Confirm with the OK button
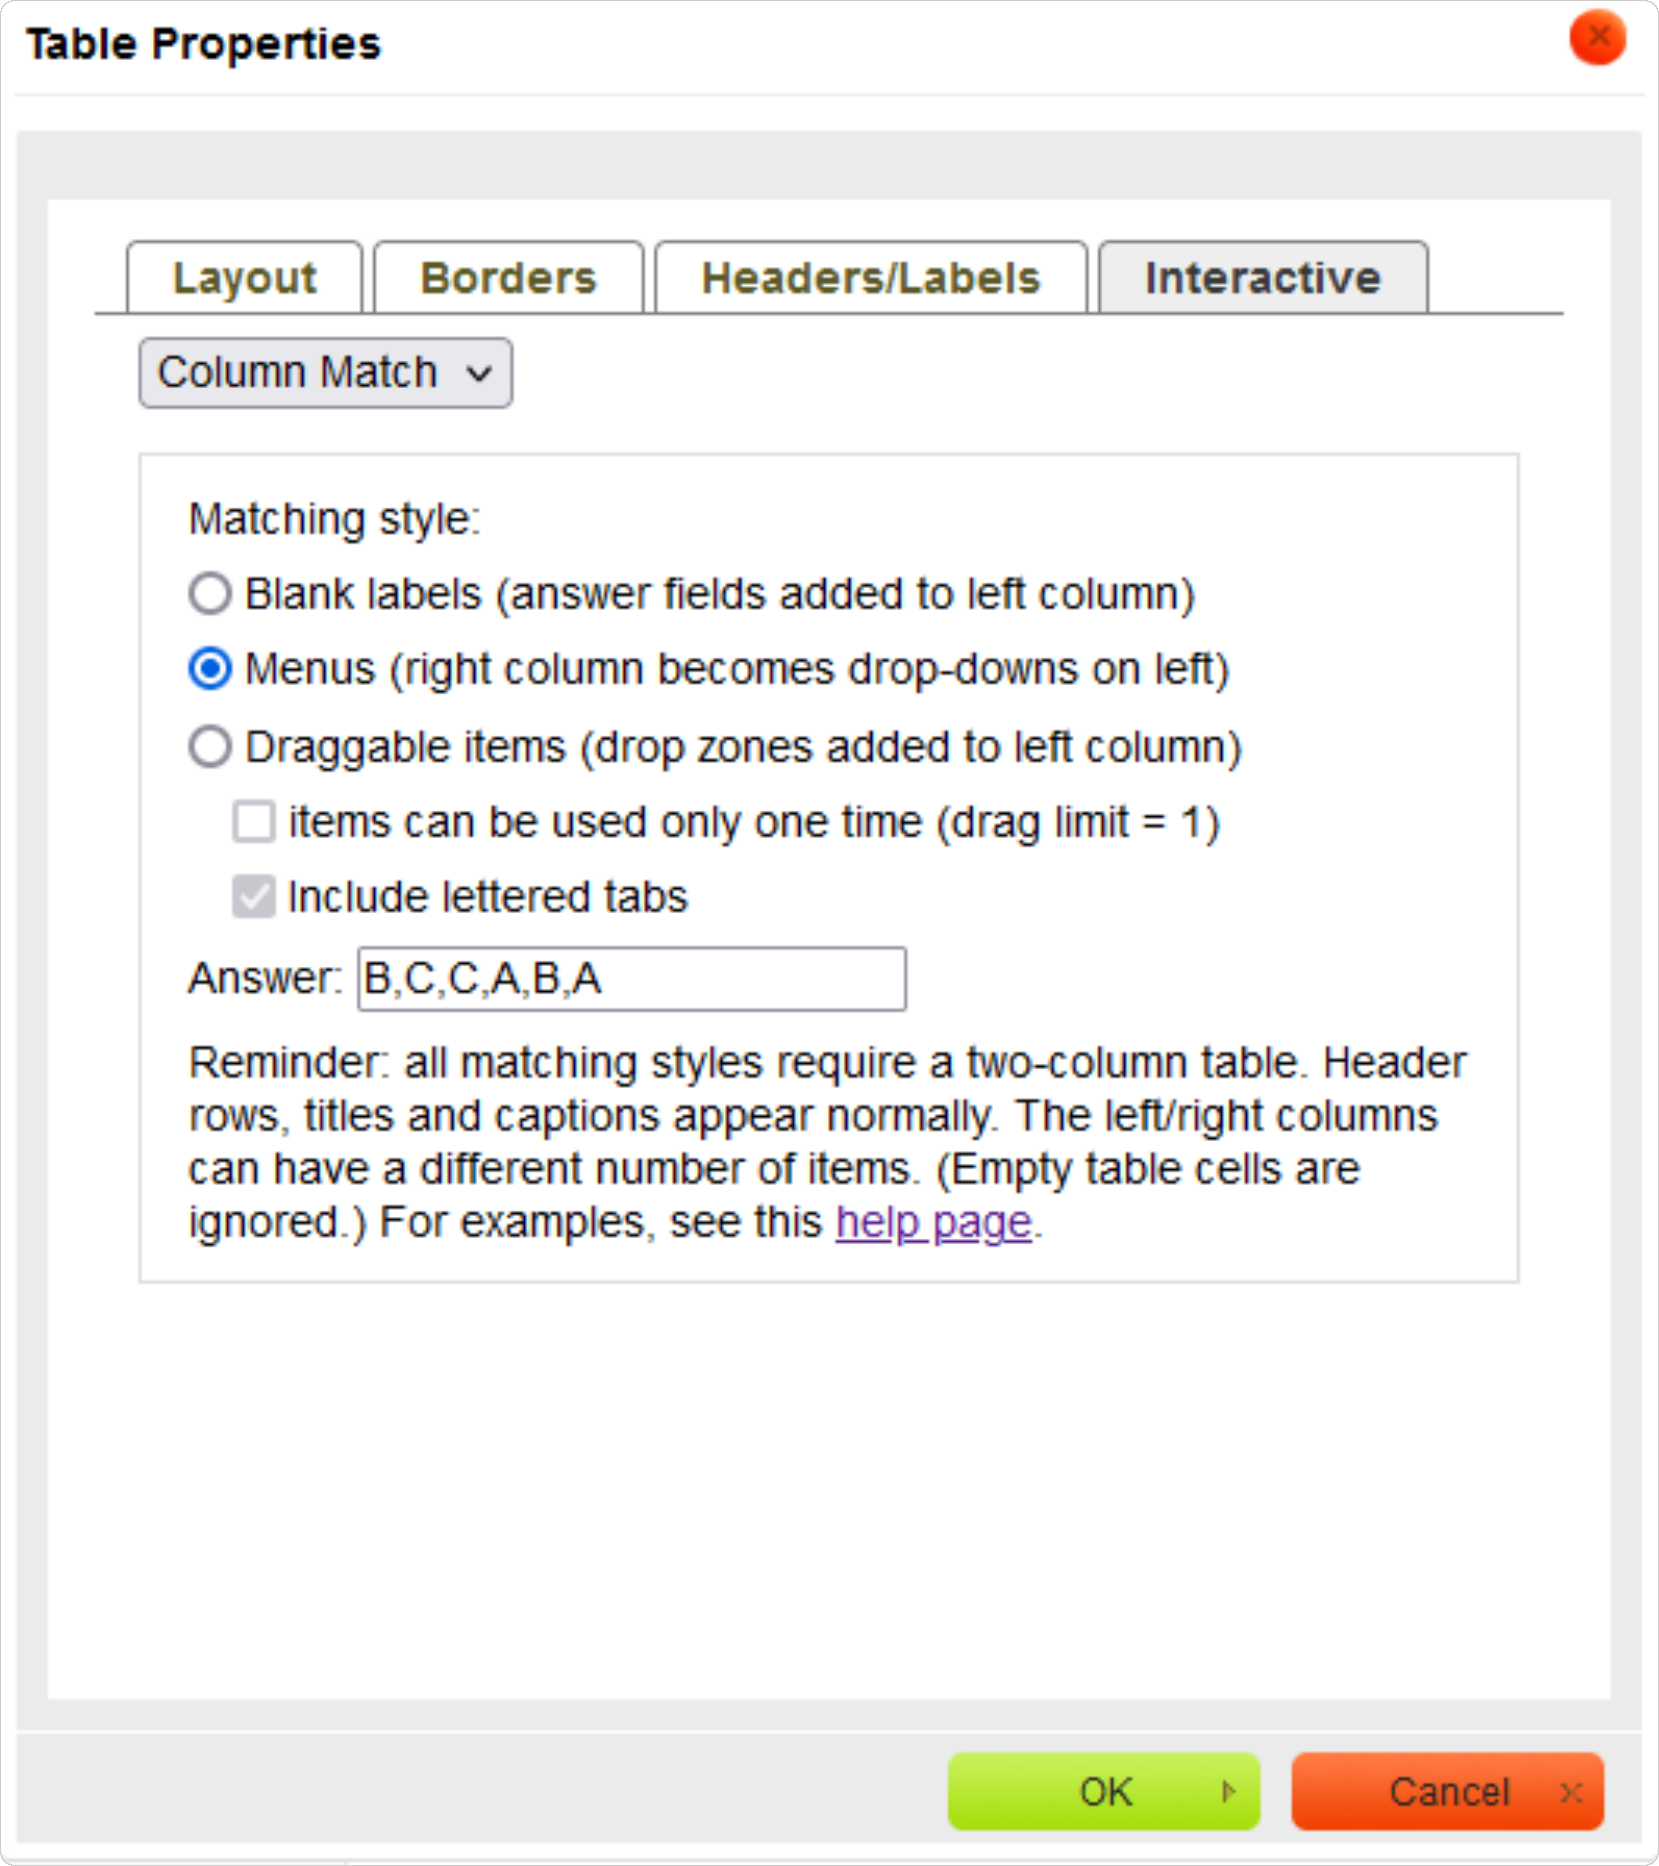 click(1103, 1791)
